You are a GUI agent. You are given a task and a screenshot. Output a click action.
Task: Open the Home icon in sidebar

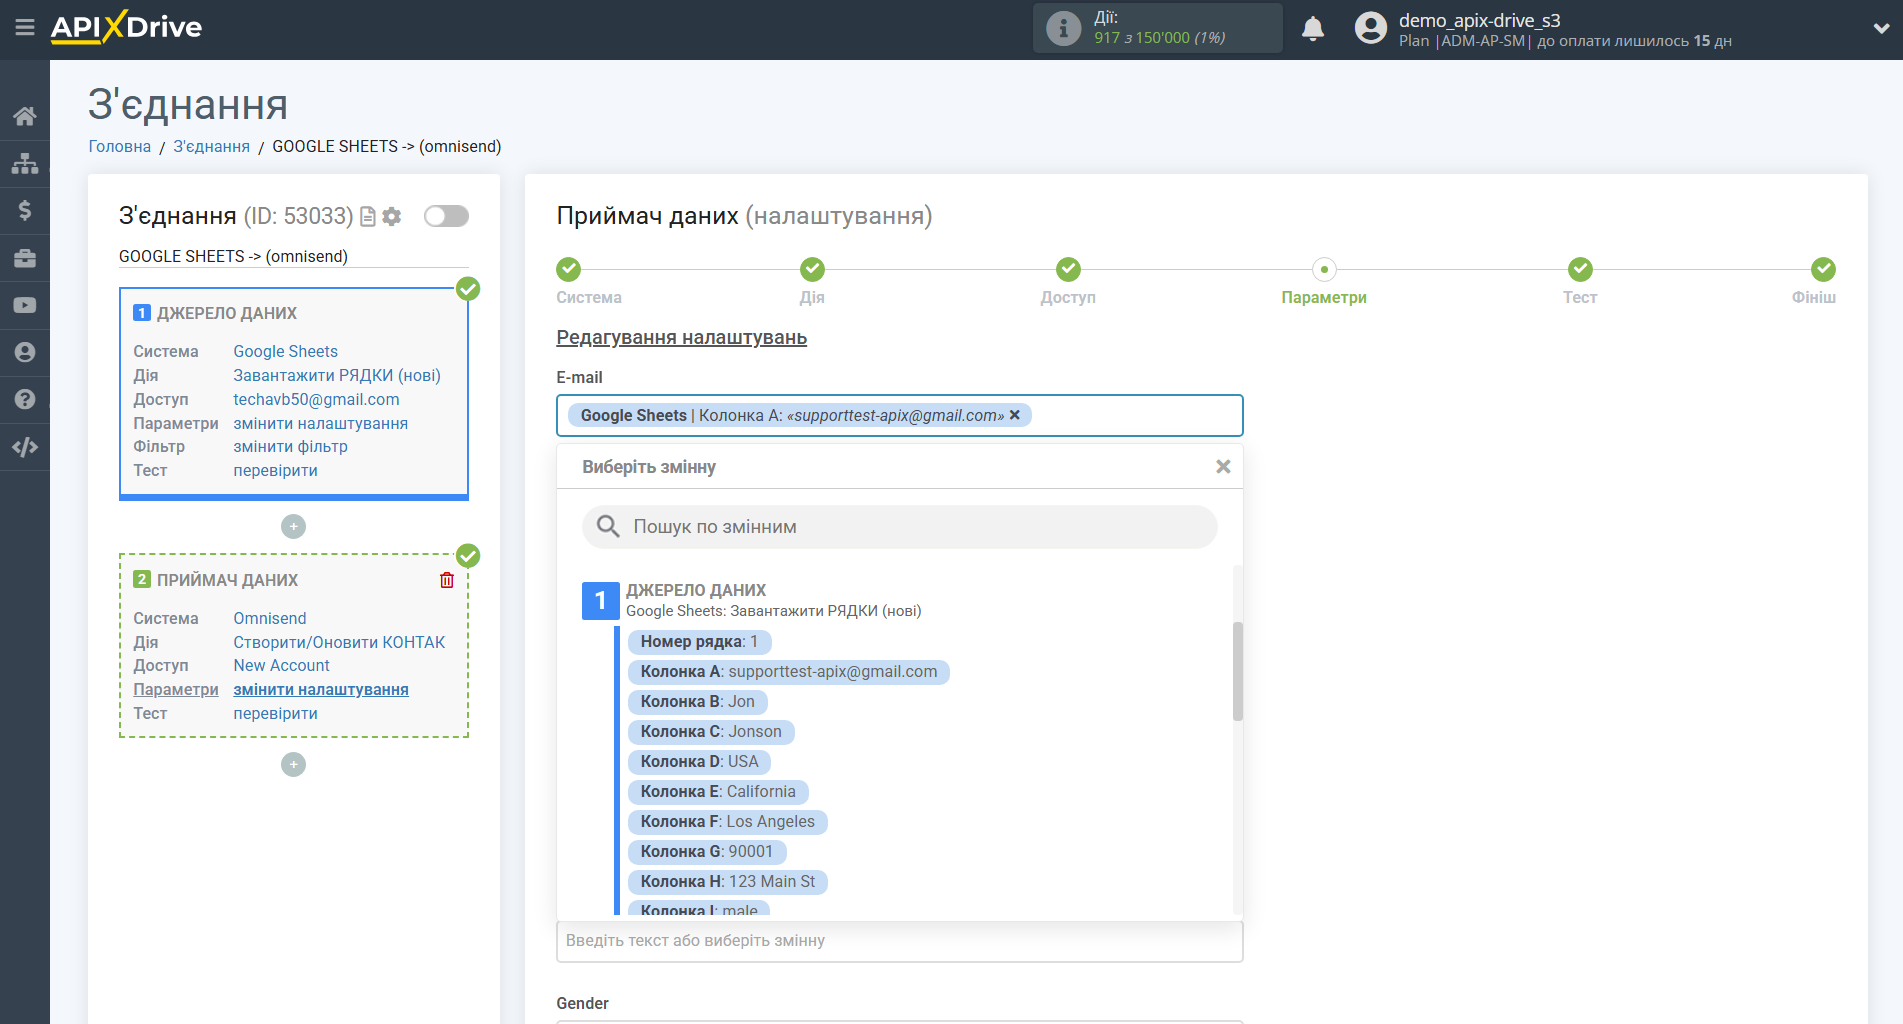point(25,116)
